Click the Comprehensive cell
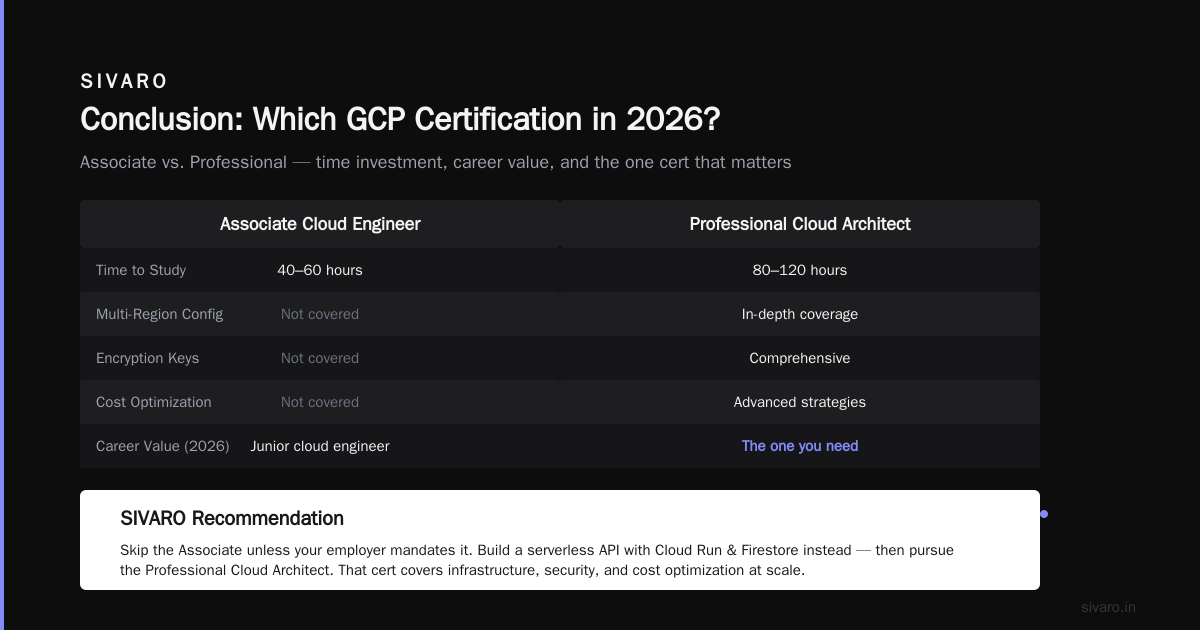Screen dimensions: 1200x630 tap(800, 358)
